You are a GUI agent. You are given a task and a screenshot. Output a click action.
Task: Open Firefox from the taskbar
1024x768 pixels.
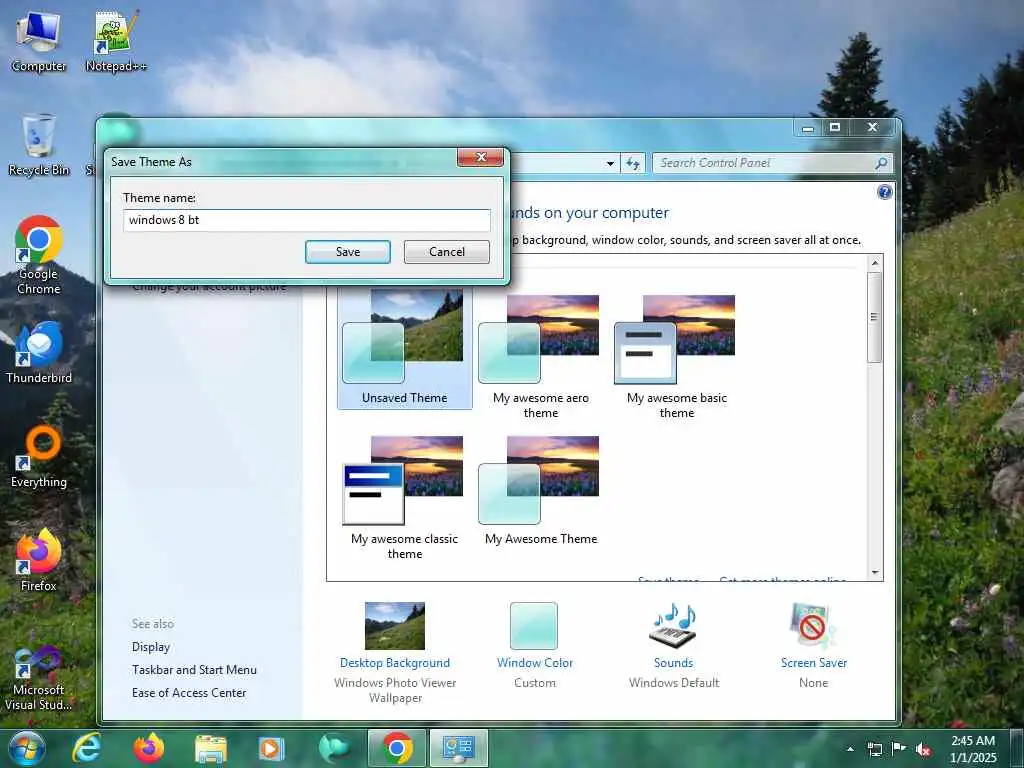(x=149, y=748)
